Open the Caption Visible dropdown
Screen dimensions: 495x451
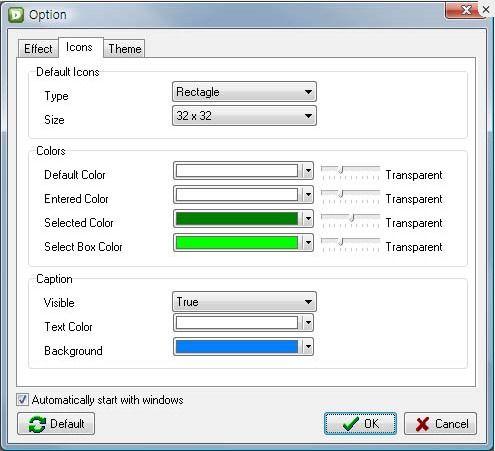coord(244,302)
